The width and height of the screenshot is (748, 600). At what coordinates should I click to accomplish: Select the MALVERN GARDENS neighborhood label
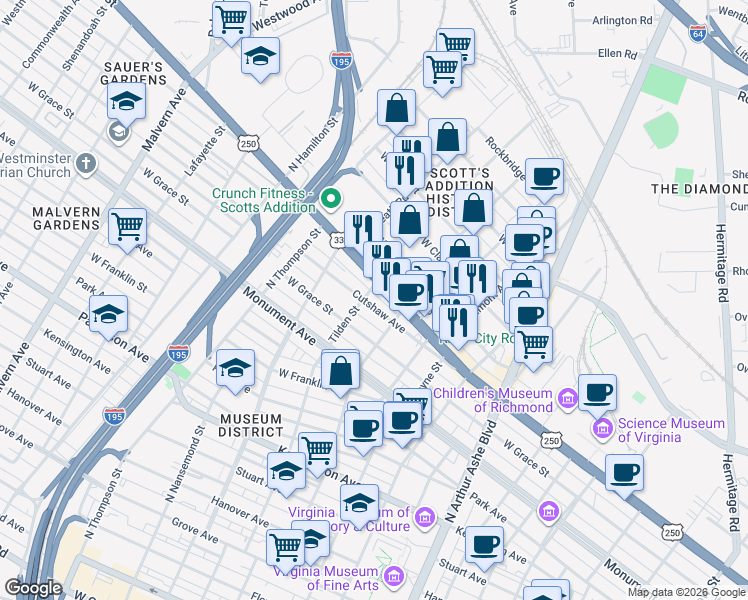(66, 218)
